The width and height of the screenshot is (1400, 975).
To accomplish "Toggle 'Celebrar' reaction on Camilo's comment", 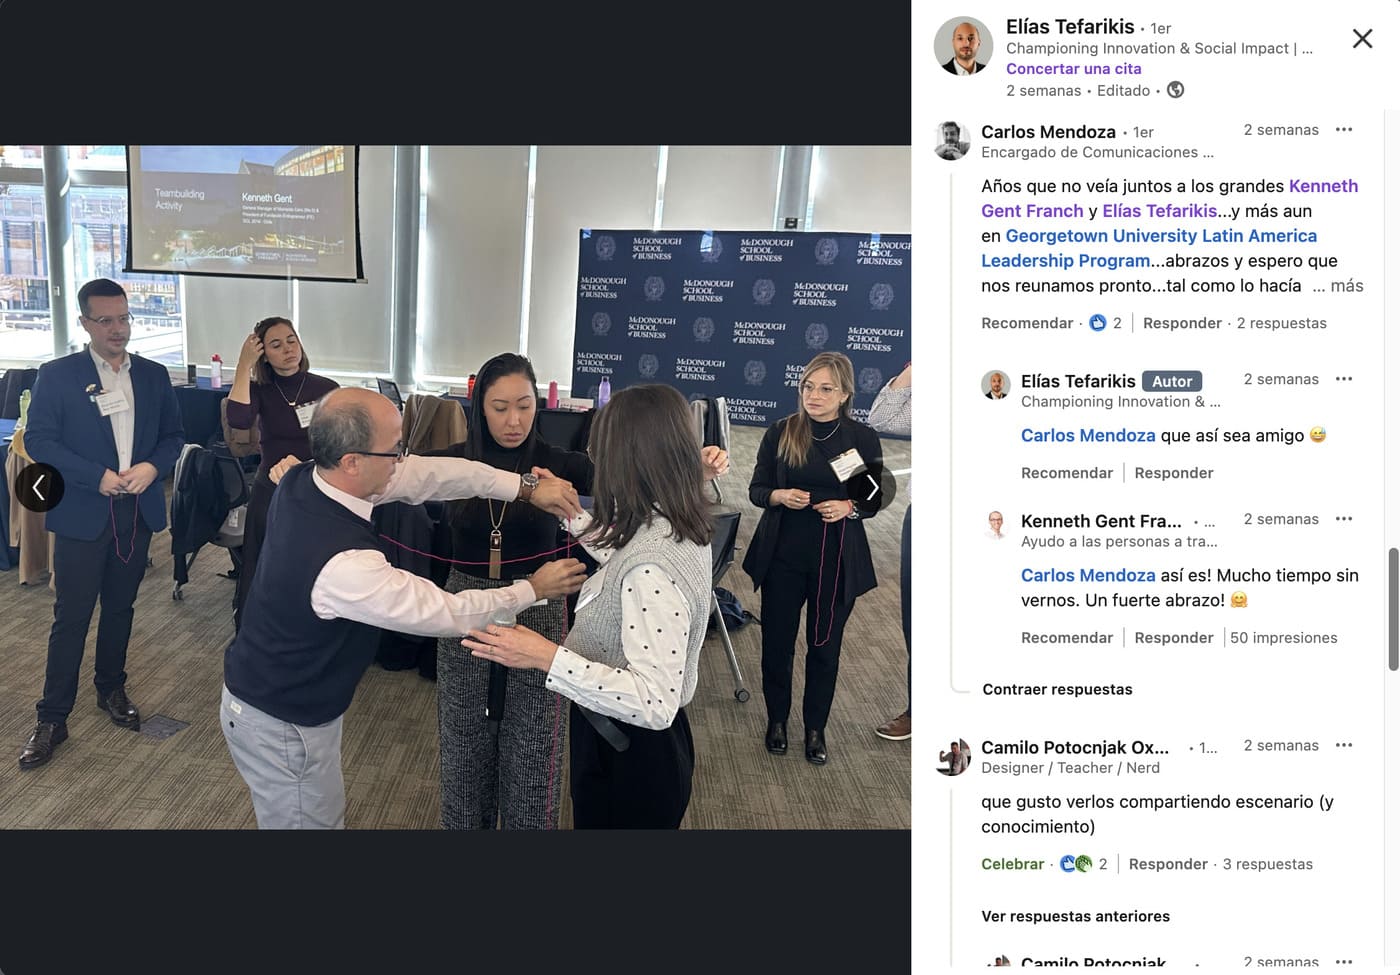I will (x=1012, y=864).
